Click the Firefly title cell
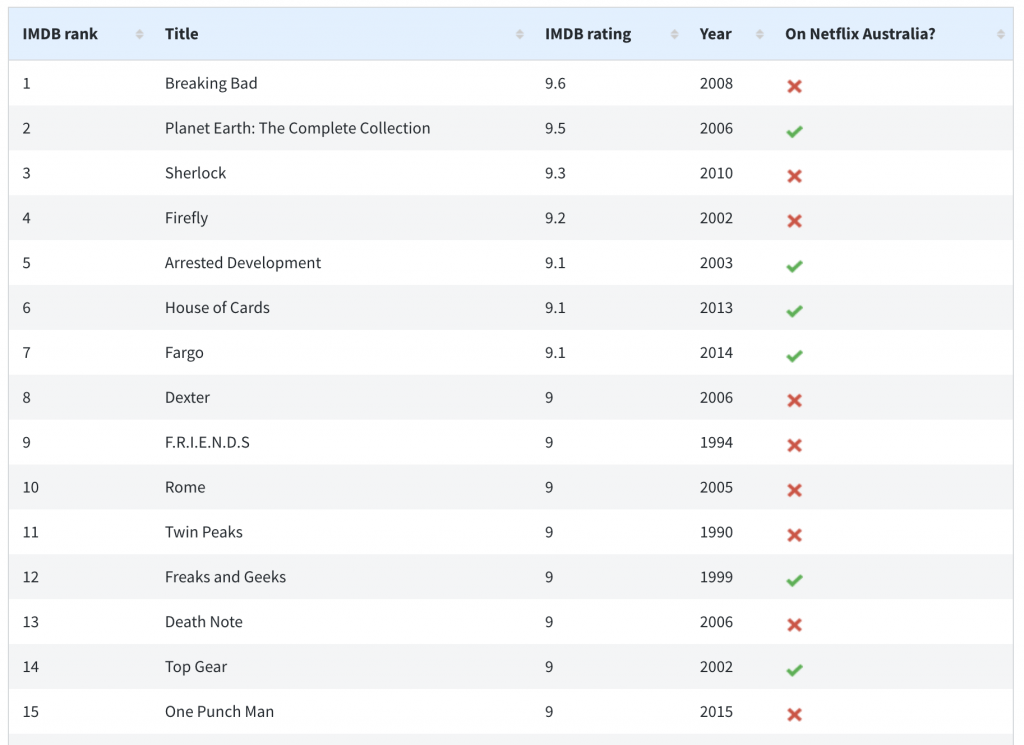This screenshot has height=745, width=1024. 186,218
